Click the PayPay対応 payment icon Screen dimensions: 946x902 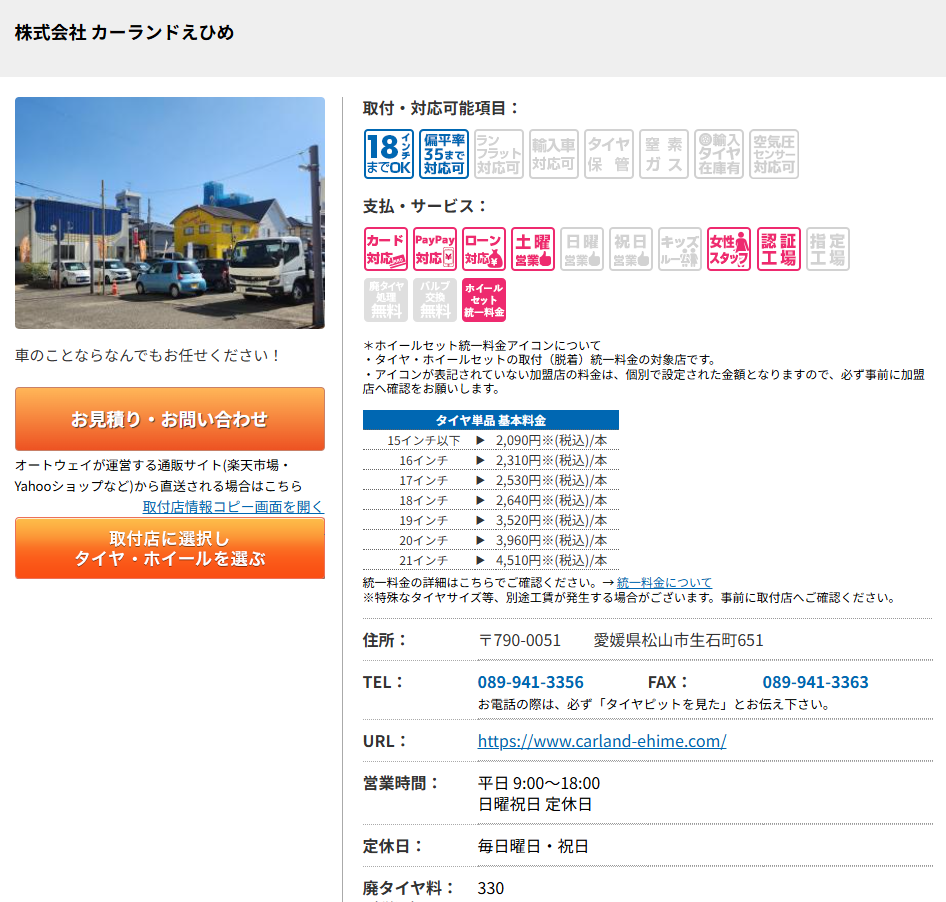(435, 249)
